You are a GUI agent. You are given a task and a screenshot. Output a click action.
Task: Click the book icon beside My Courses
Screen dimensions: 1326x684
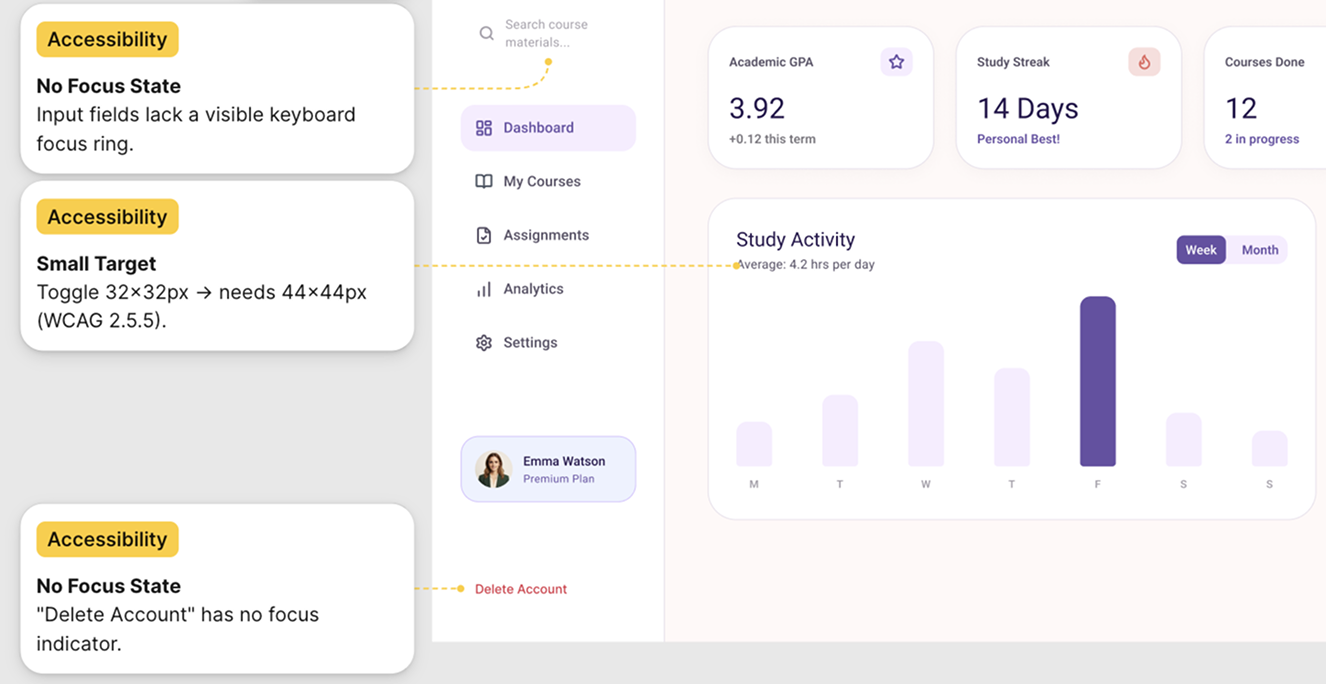pyautogui.click(x=484, y=182)
